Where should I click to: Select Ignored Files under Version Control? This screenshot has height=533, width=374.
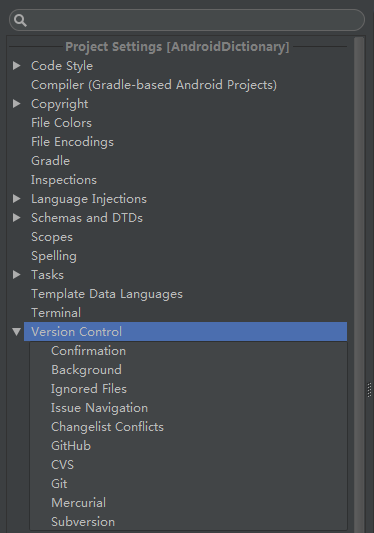(89, 389)
